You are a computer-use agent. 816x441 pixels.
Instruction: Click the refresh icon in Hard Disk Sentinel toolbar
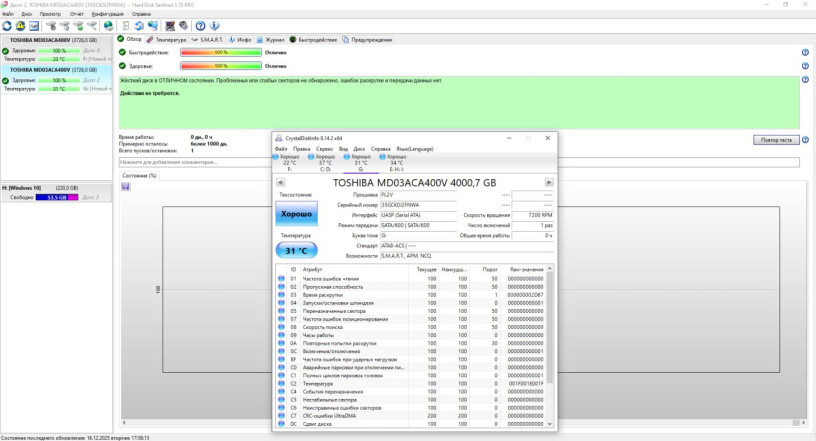coord(7,25)
